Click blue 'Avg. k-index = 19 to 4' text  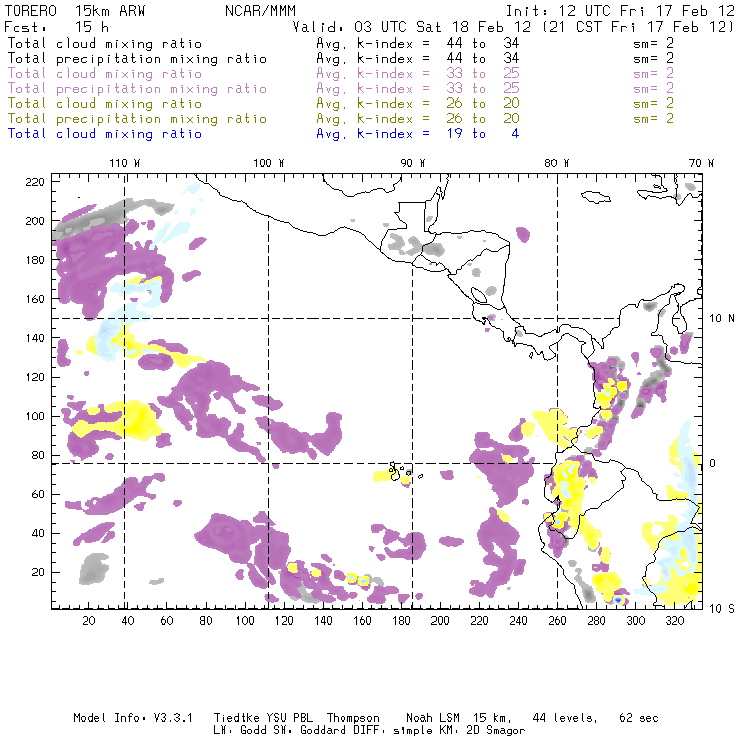click(418, 134)
